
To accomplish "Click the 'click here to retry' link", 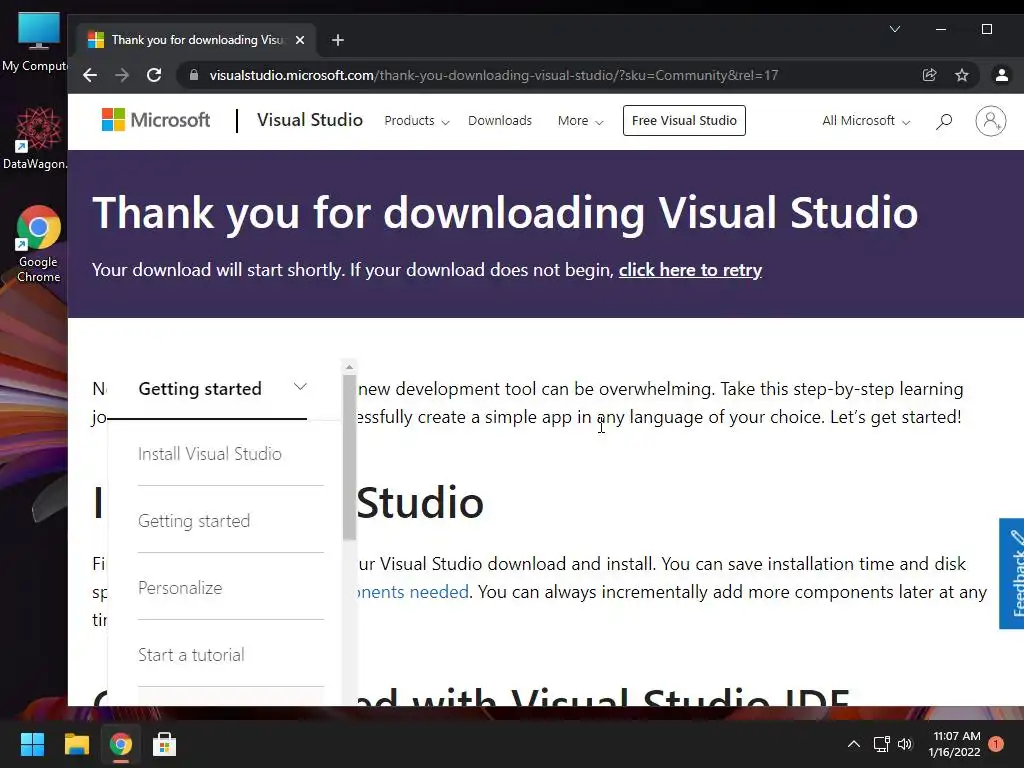I will 690,270.
